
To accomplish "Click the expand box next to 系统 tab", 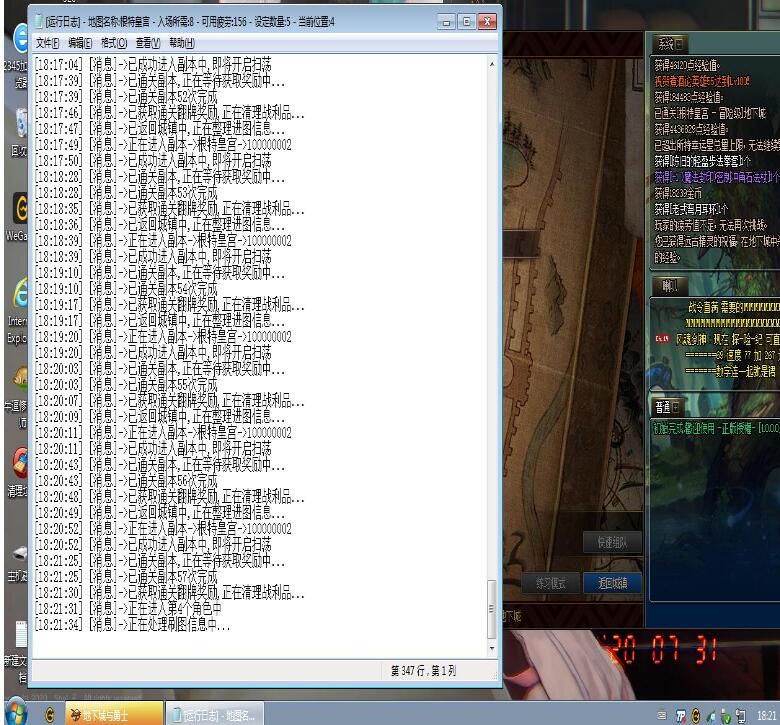I will click(x=680, y=44).
